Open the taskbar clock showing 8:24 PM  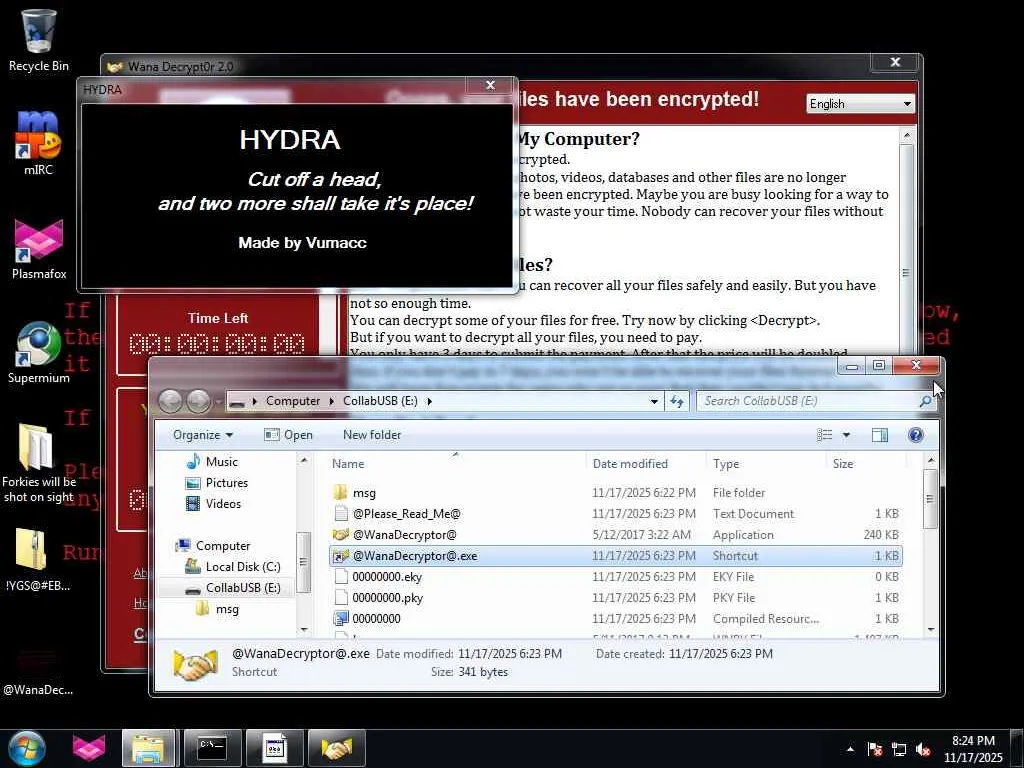[973, 749]
